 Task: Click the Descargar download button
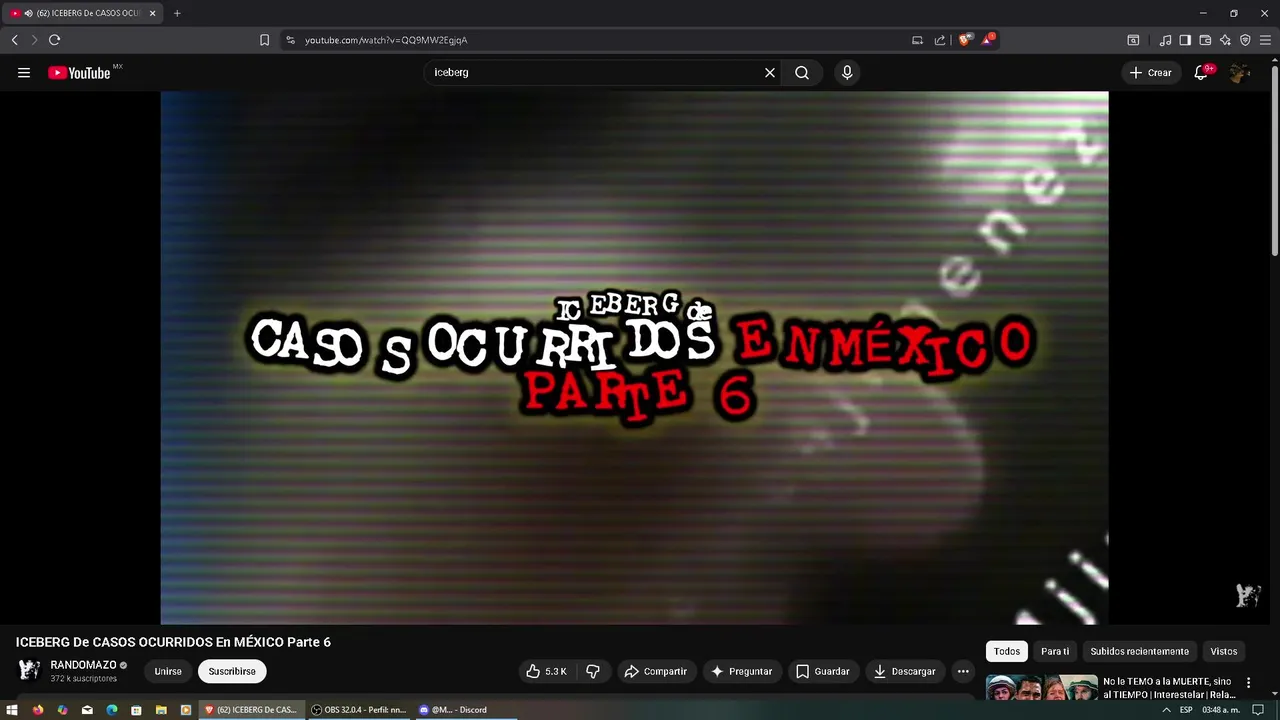click(x=905, y=672)
